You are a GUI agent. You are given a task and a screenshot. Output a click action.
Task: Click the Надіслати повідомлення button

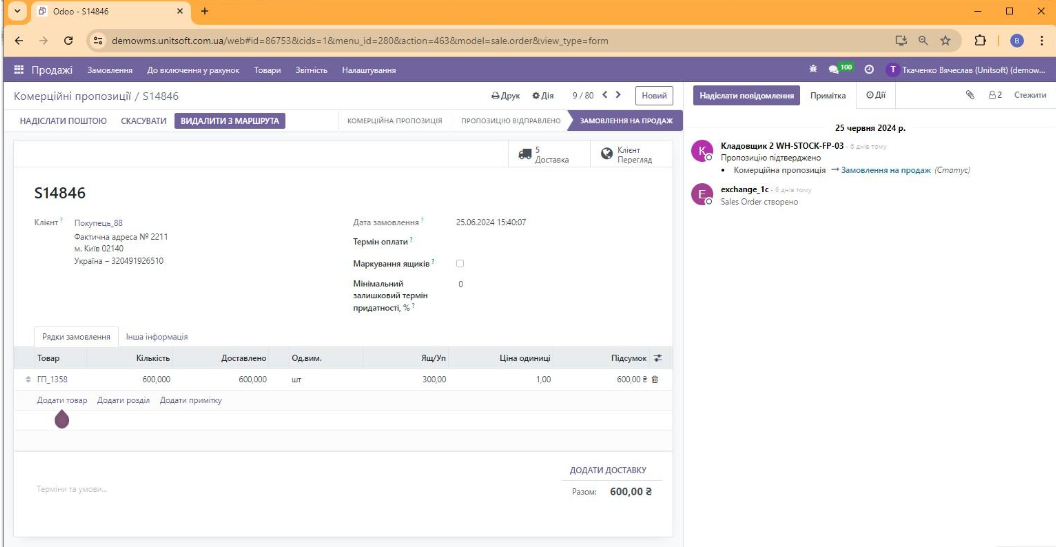[x=746, y=95]
